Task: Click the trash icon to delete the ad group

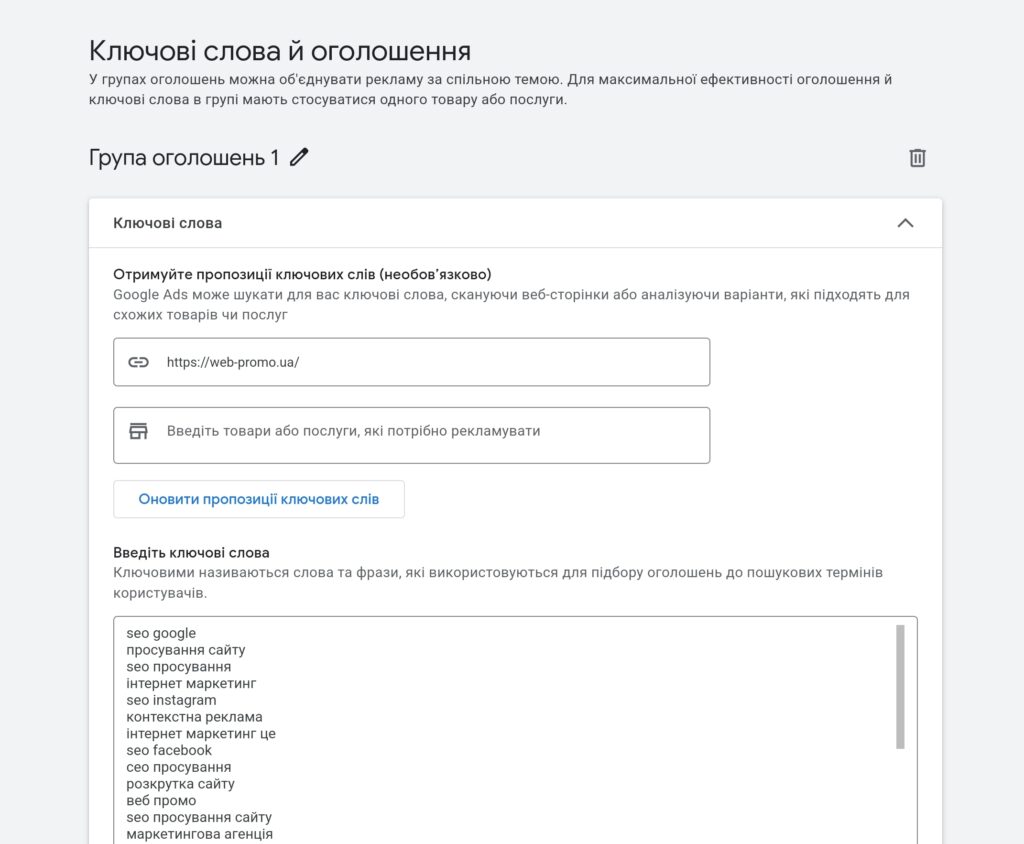Action: 917,157
